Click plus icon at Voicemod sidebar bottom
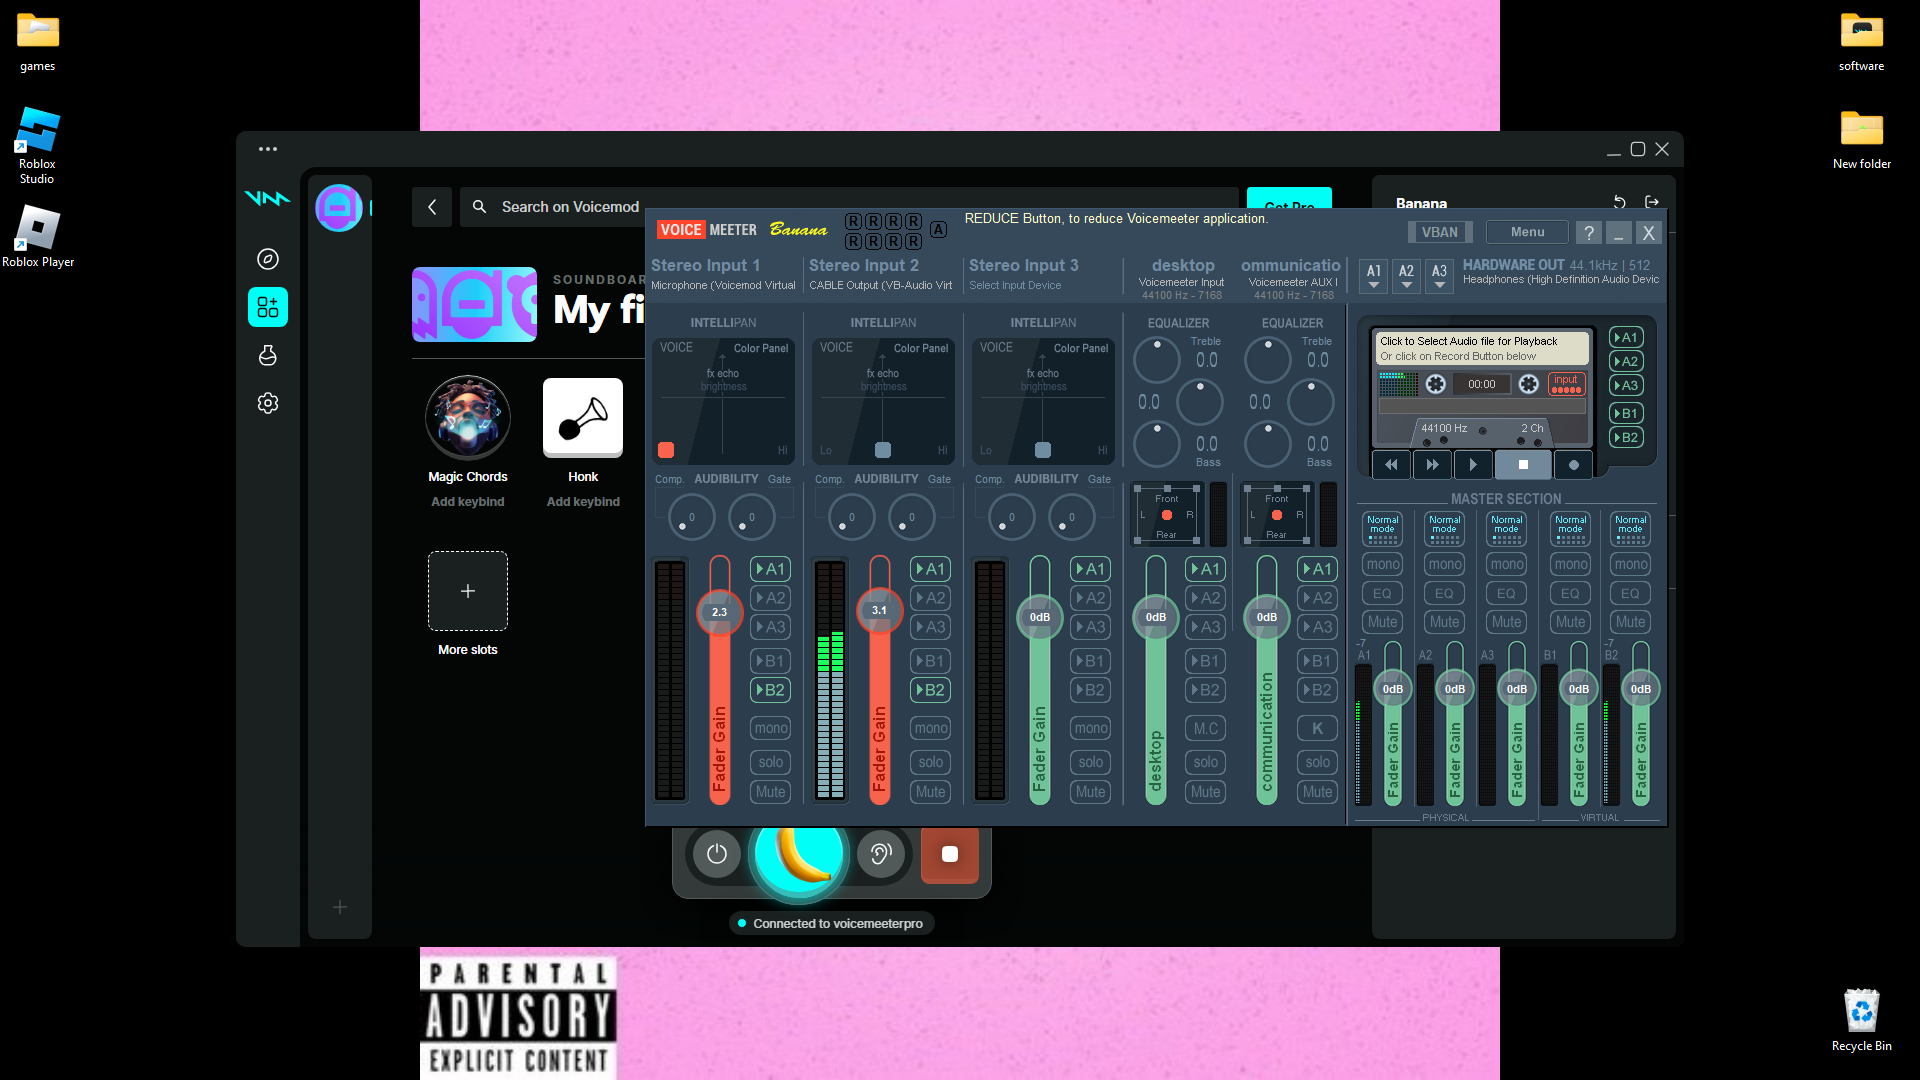1920x1080 pixels. point(340,907)
